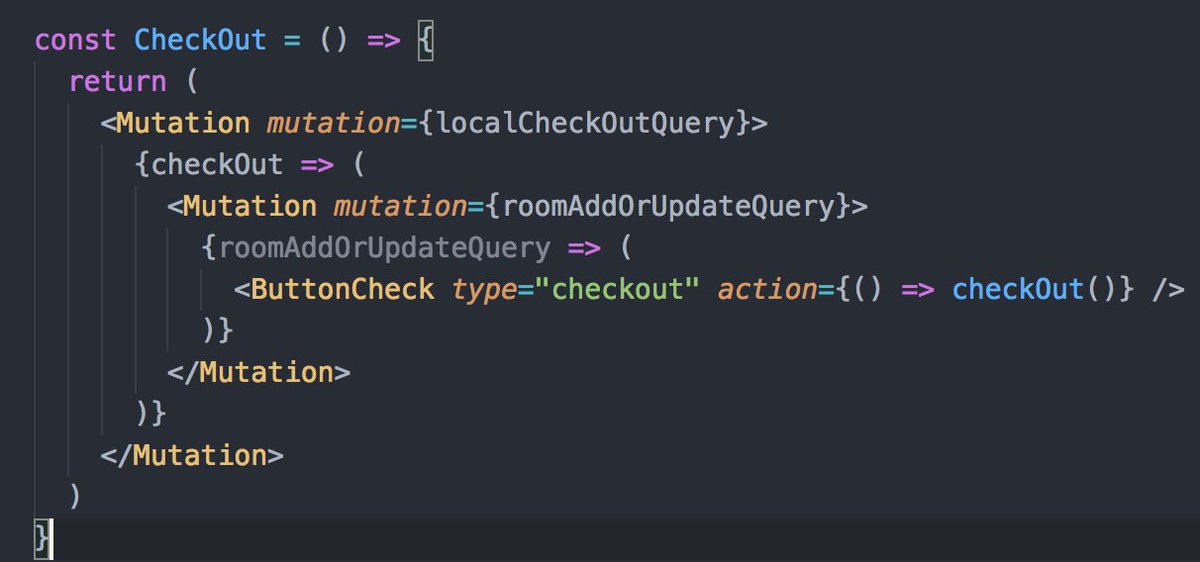Screen dimensions: 1200x562
Task: Click the self-closing "/>" of ButtonCheck
Action: pos(1169,290)
